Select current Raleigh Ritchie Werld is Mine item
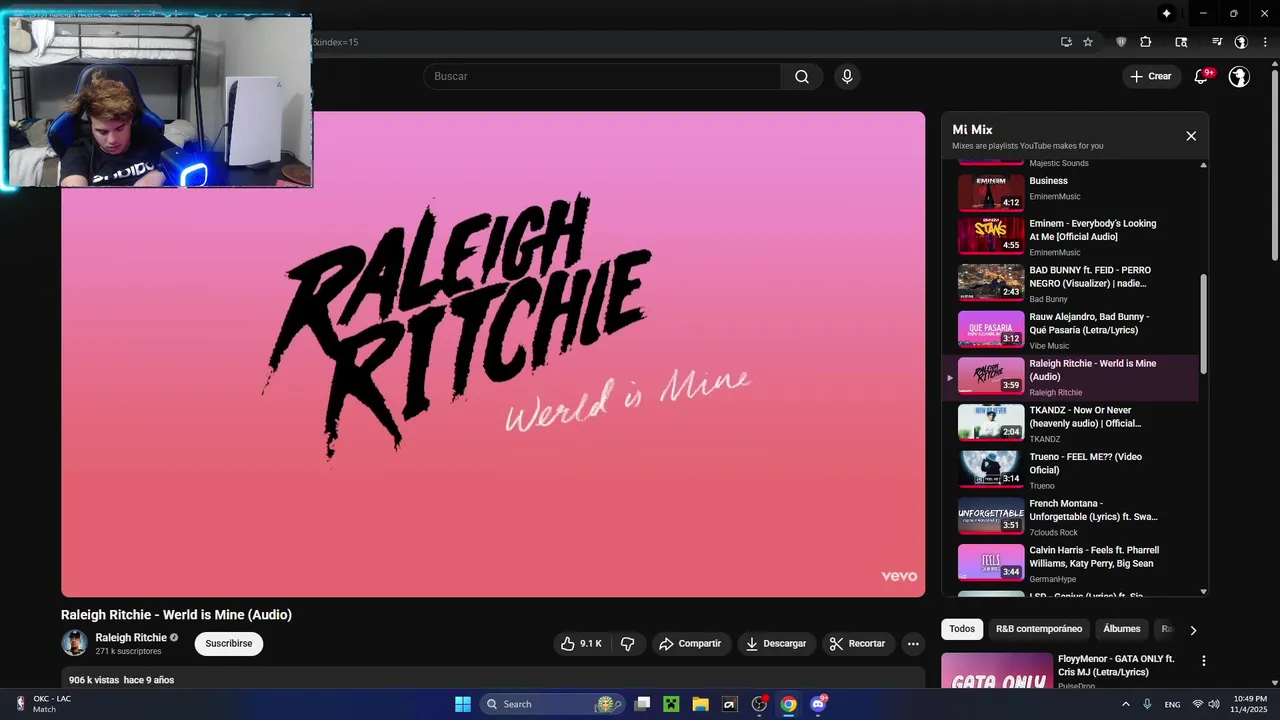The image size is (1280, 720). coord(1072,378)
